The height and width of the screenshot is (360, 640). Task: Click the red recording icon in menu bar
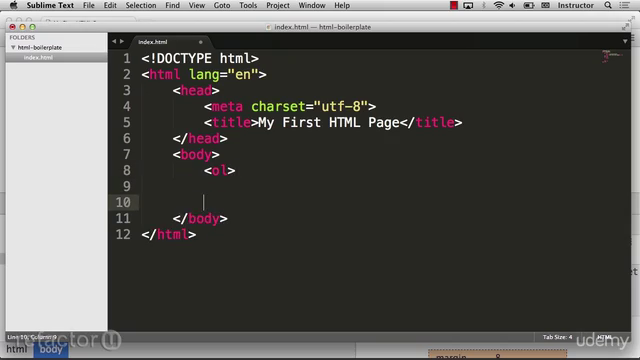coord(453,5)
